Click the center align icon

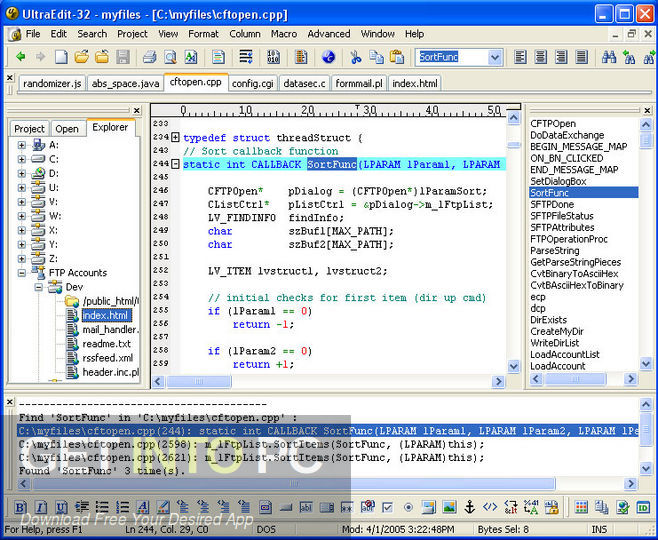(541, 57)
